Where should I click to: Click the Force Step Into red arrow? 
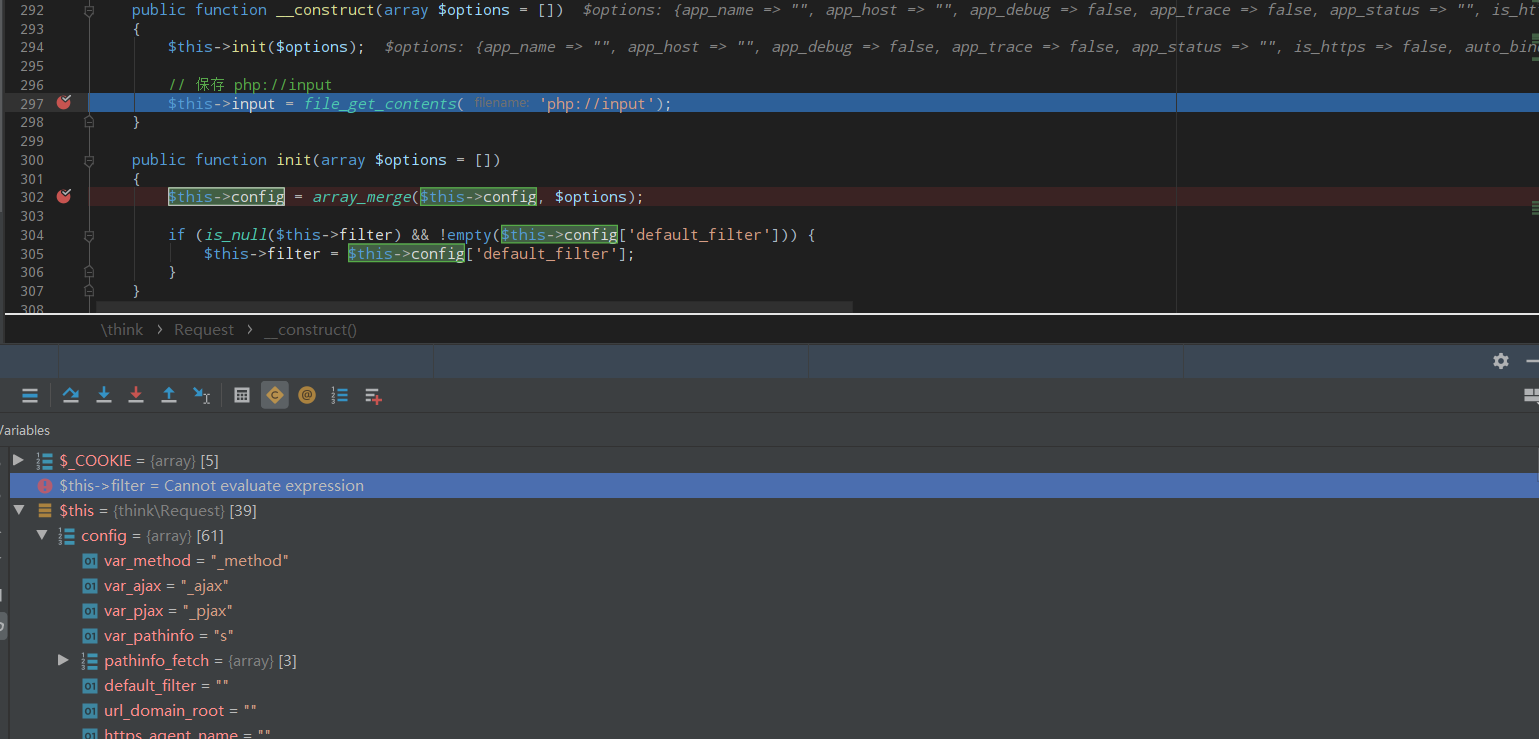point(136,395)
